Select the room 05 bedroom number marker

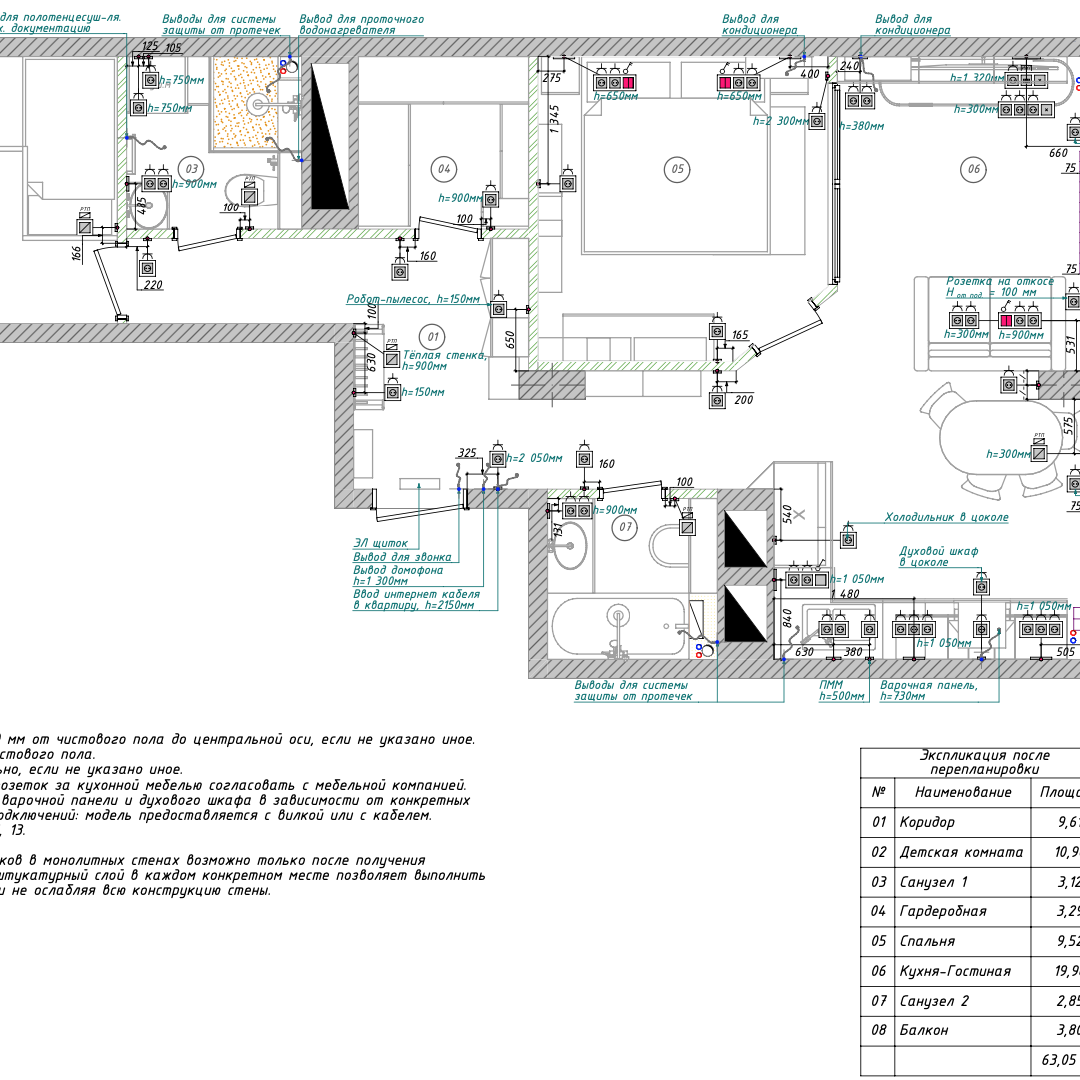pos(678,169)
